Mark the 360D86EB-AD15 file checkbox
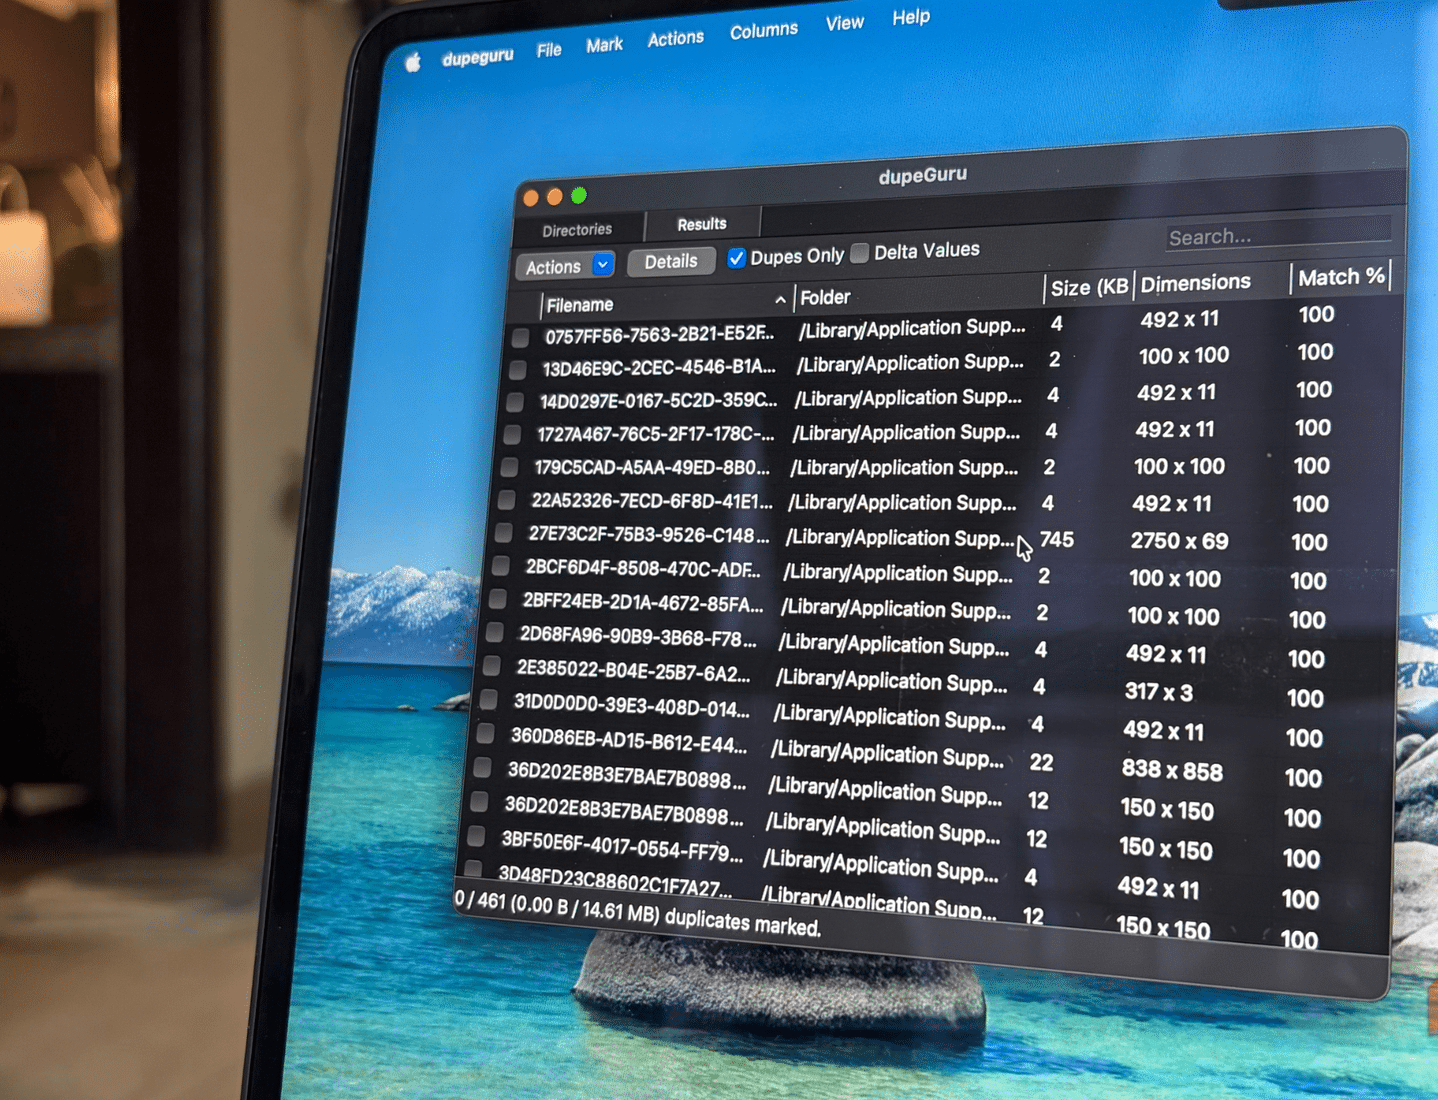 [485, 733]
